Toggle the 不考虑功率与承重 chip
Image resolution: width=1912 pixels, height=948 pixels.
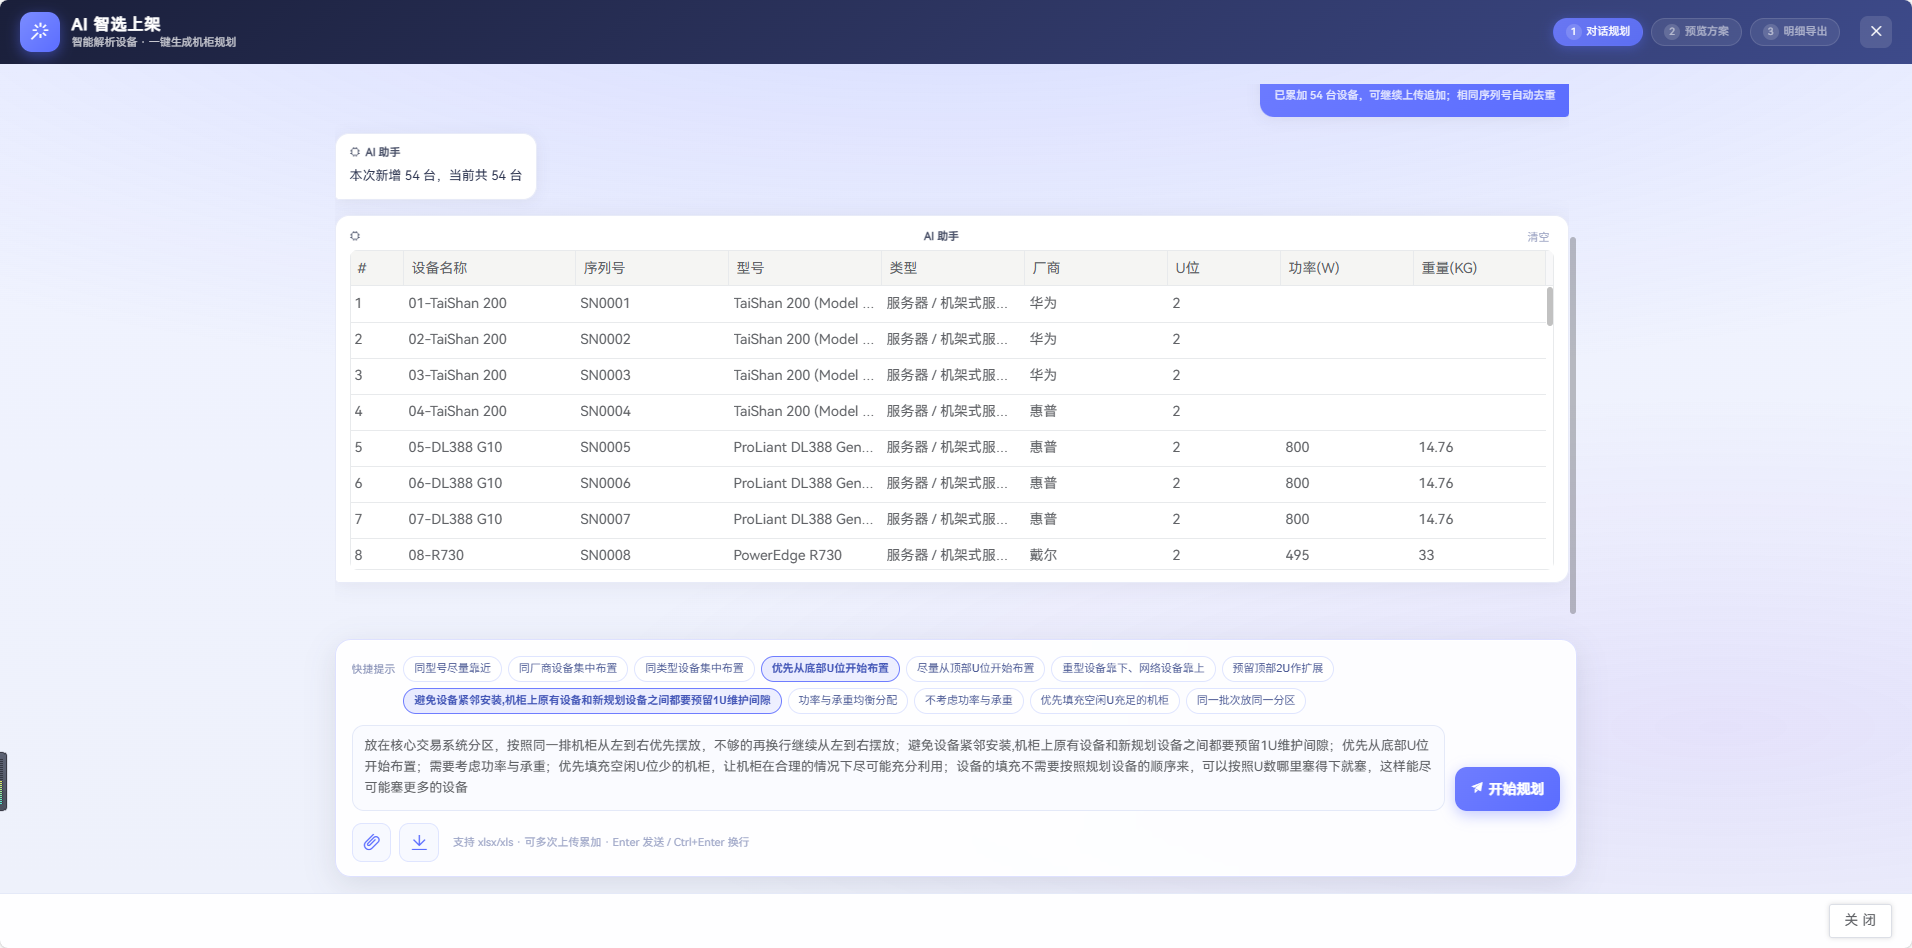click(968, 700)
